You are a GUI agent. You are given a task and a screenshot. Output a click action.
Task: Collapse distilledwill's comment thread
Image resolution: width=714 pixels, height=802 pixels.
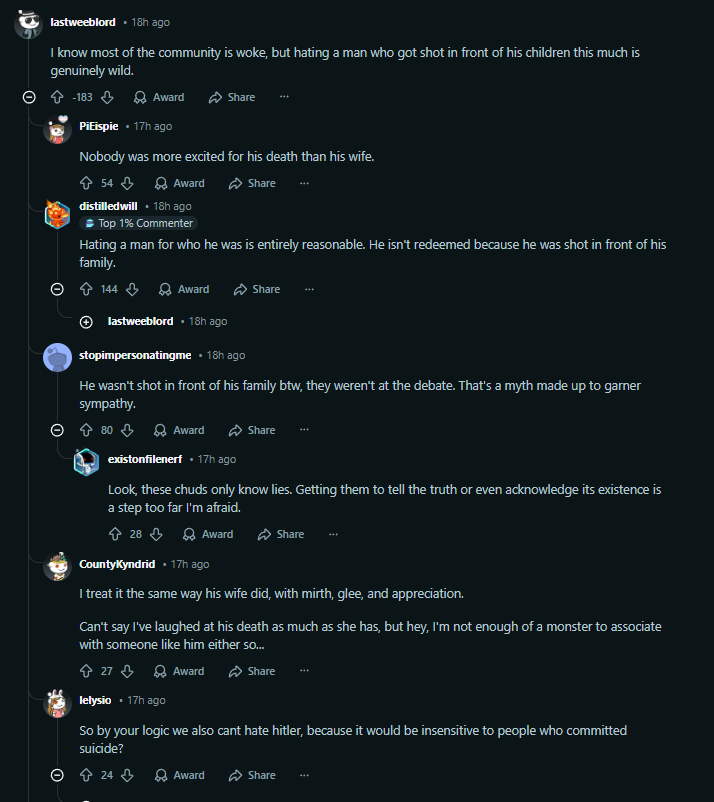click(58, 289)
